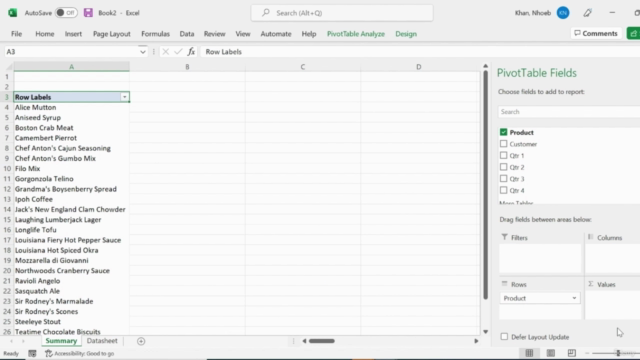Click the search magnifier icon
Screen dimensions: 640x360
pyautogui.click(x=266, y=13)
